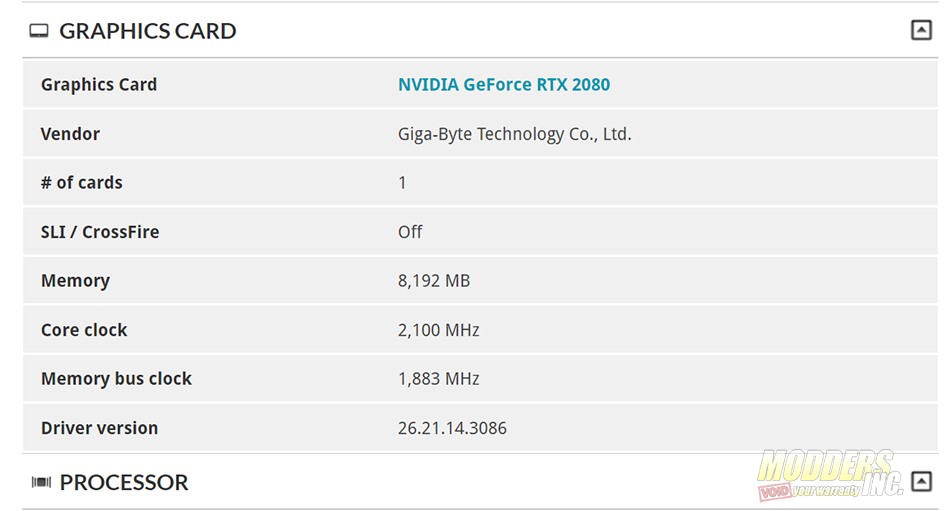Select the 1,883 MHz memory bus value
Image resolution: width=950 pixels, height=511 pixels.
pyautogui.click(x=439, y=379)
